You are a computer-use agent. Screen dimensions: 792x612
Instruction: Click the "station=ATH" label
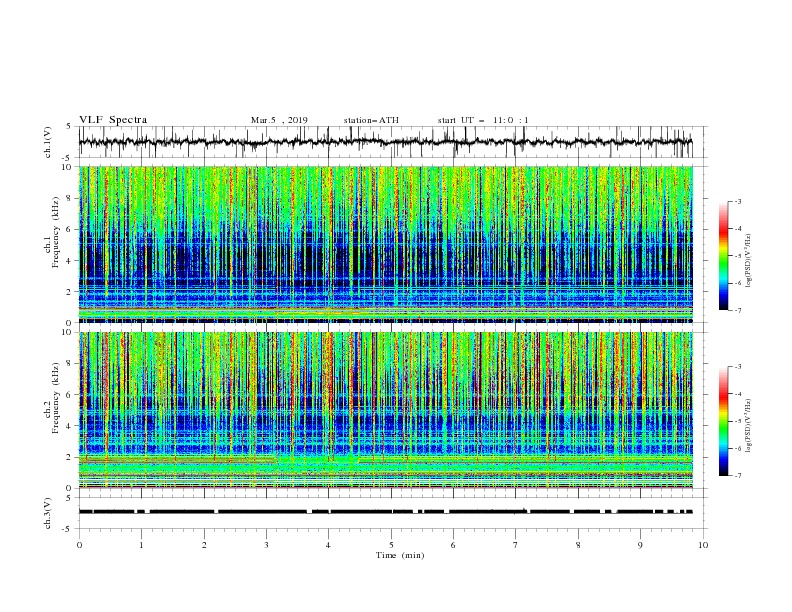pyautogui.click(x=371, y=120)
